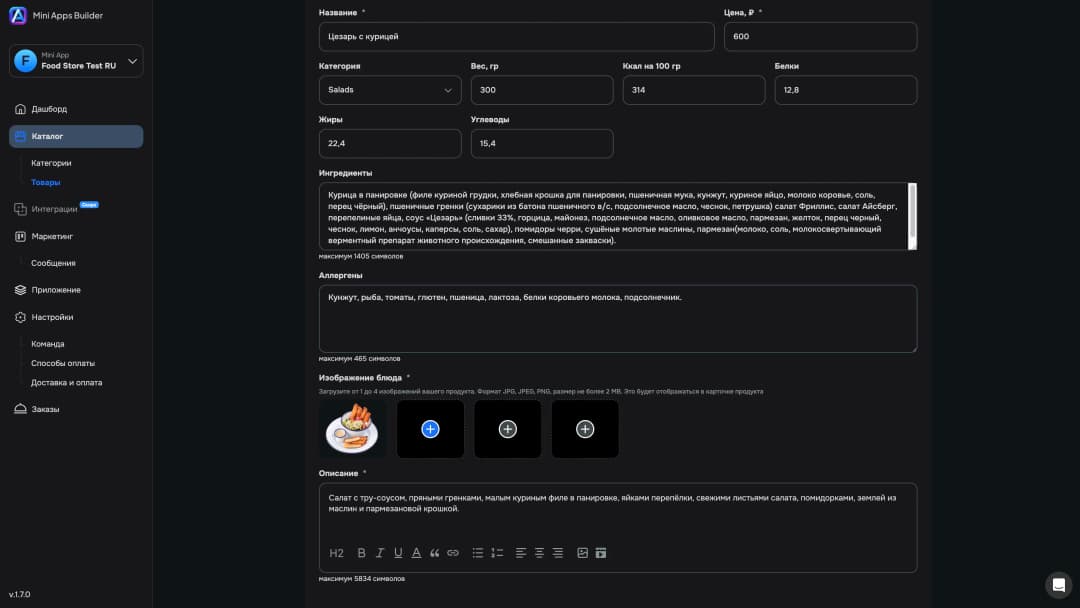
Task: Open the chat support widget
Action: pos(1057,585)
